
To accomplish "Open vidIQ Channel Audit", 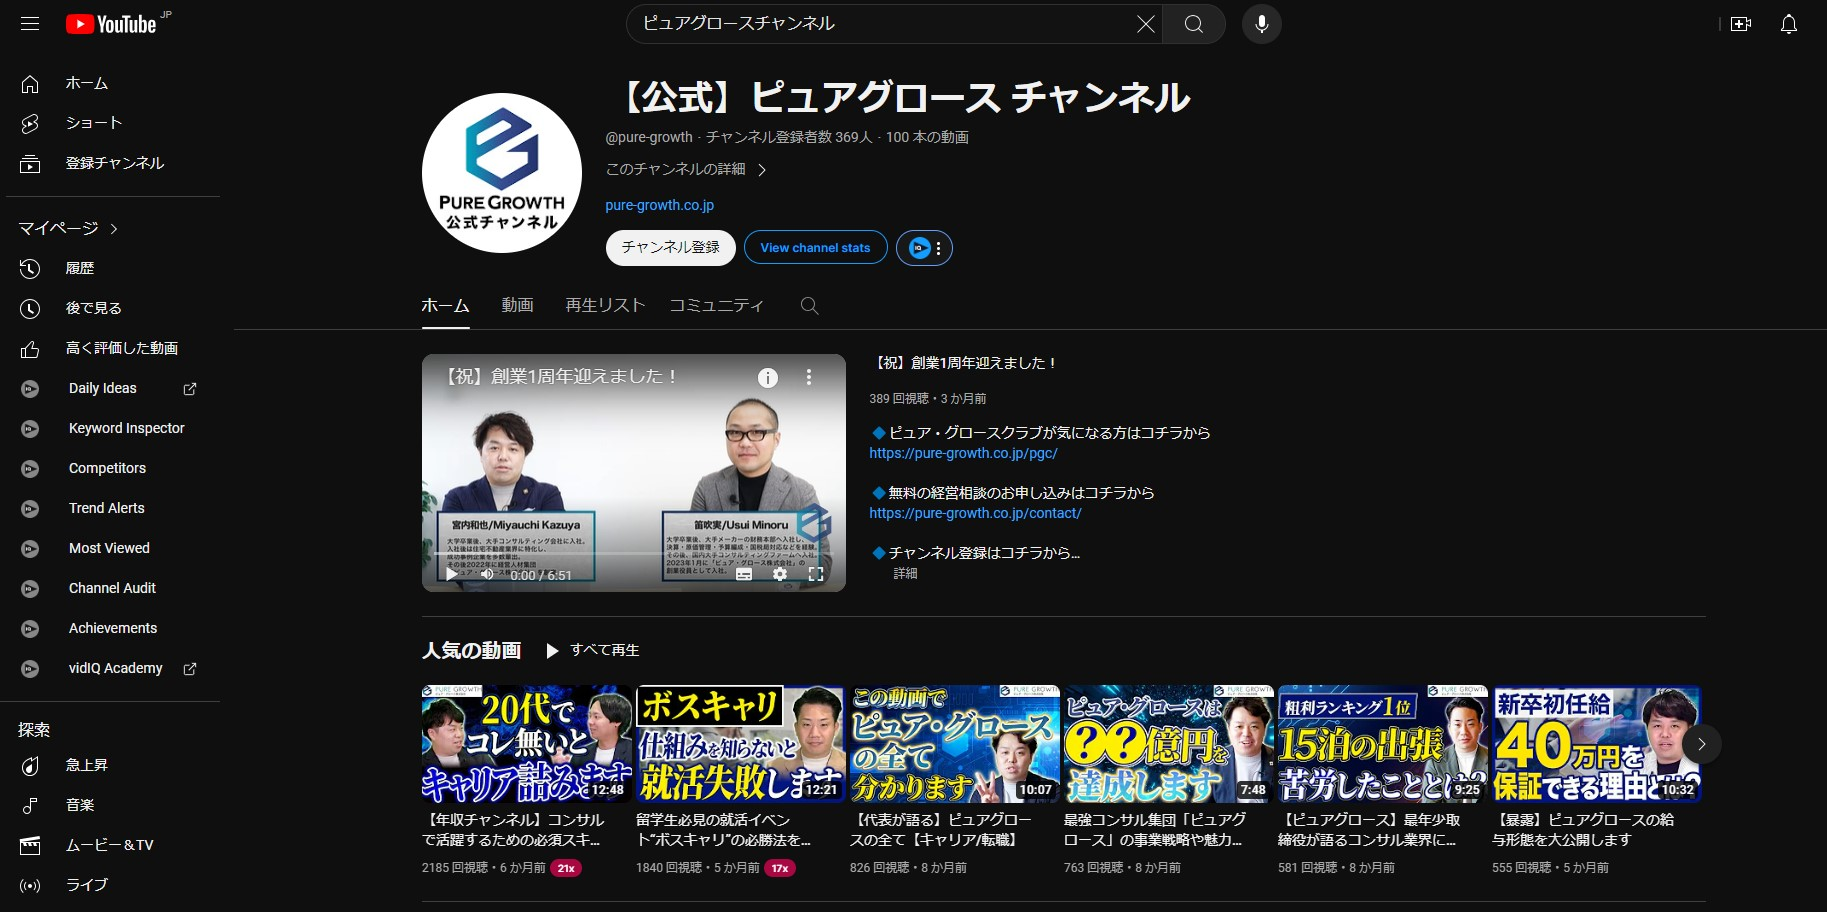I will [111, 588].
